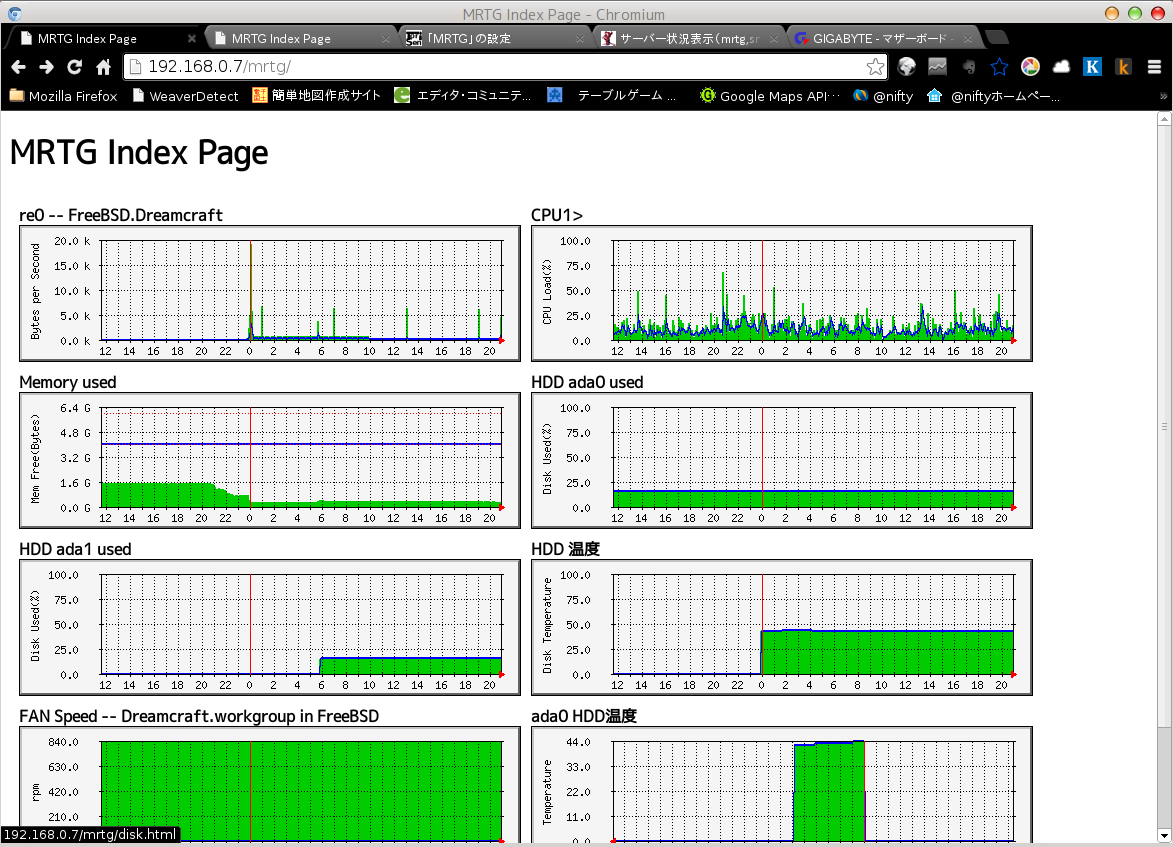This screenshot has height=847, width=1173.
Task: Switch to the GIGABYTE マザーボード tab
Action: pos(883,38)
